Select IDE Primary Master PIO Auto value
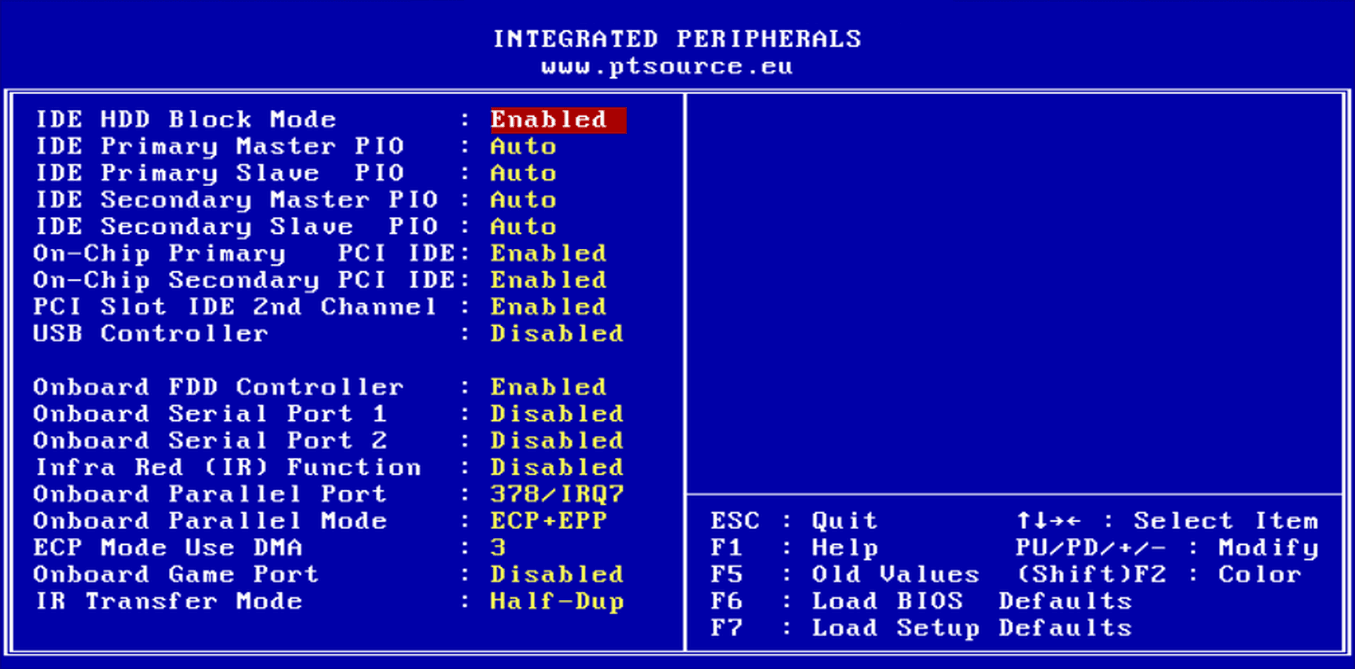Screen dimensions: 1355x669 [523, 147]
